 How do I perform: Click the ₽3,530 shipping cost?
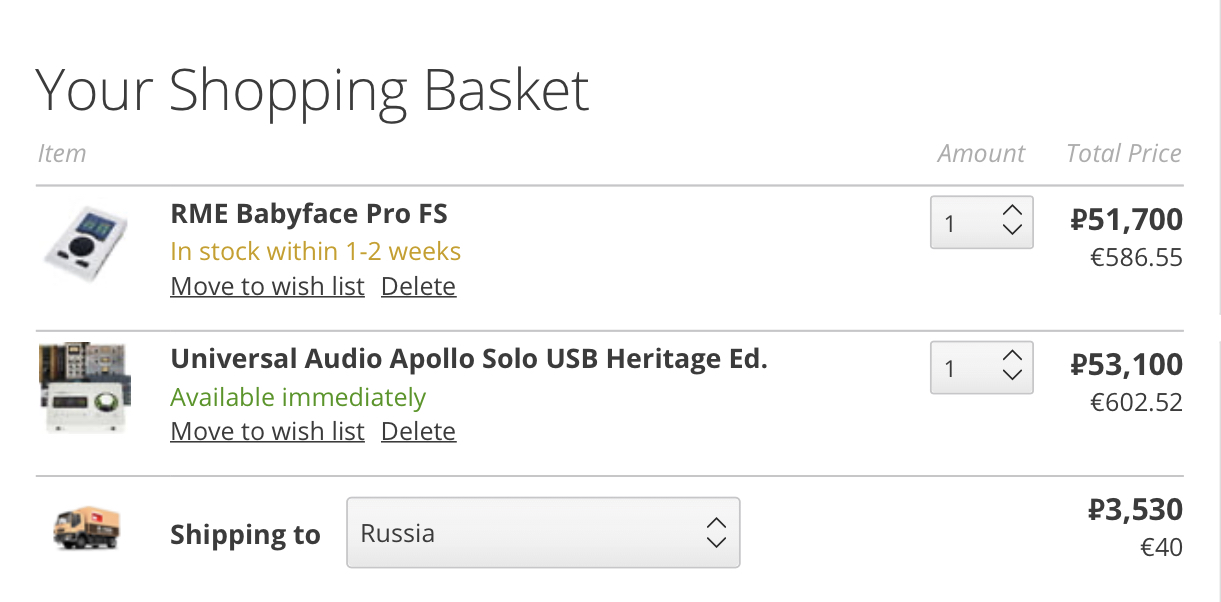[1136, 510]
